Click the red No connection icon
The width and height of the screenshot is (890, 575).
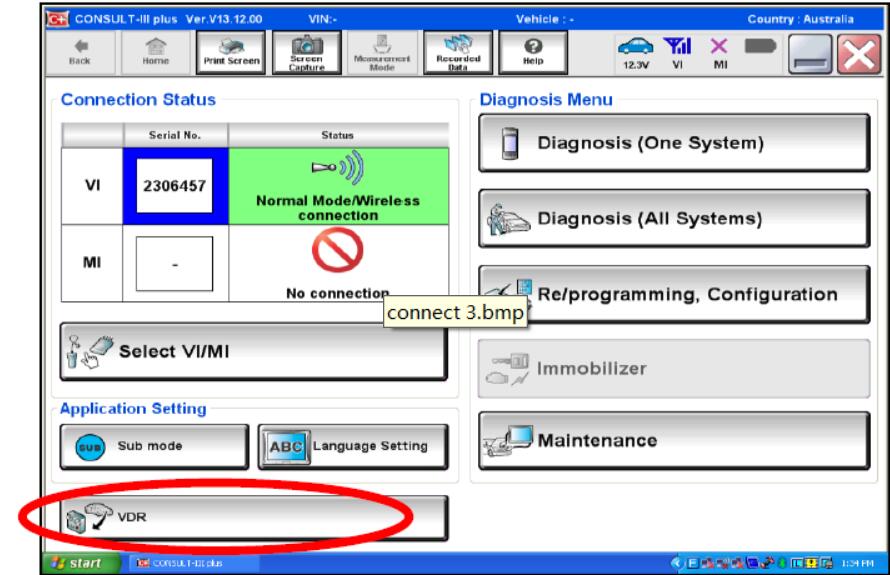(x=338, y=250)
